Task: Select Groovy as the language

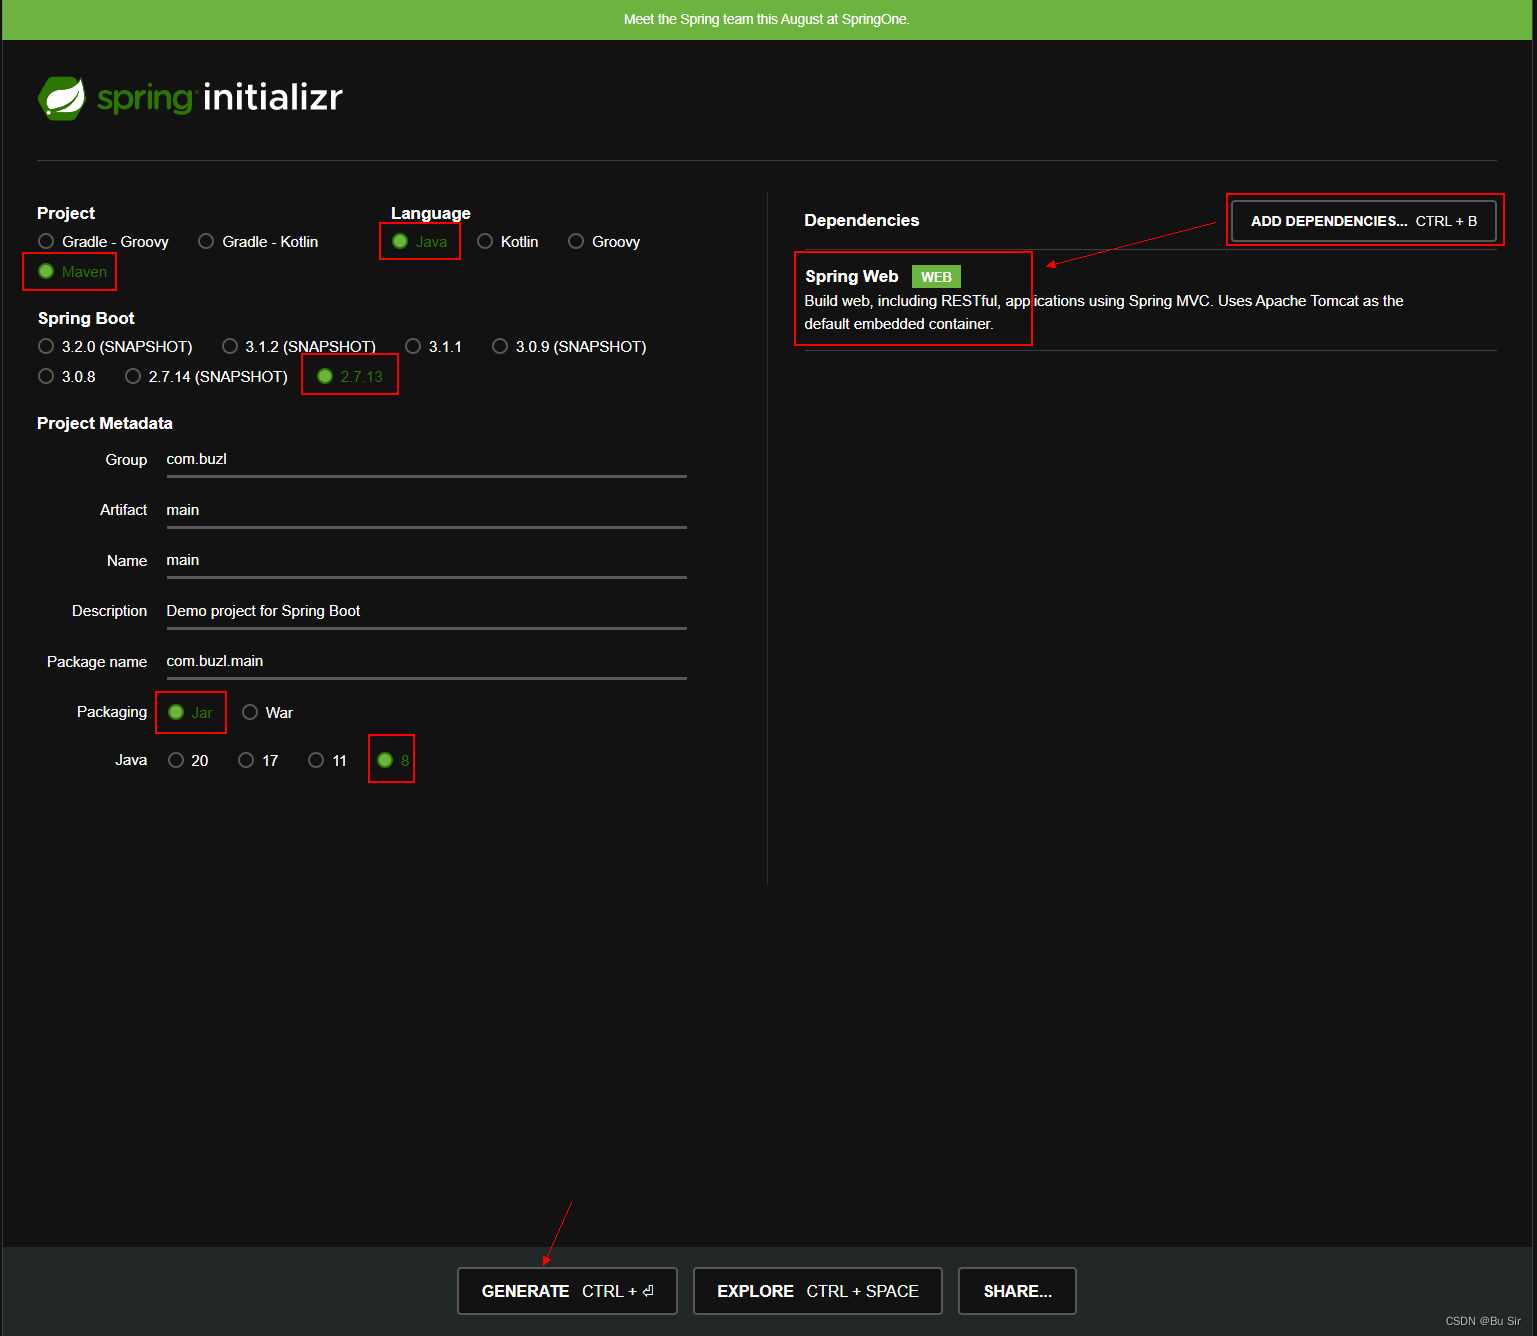Action: [x=576, y=241]
